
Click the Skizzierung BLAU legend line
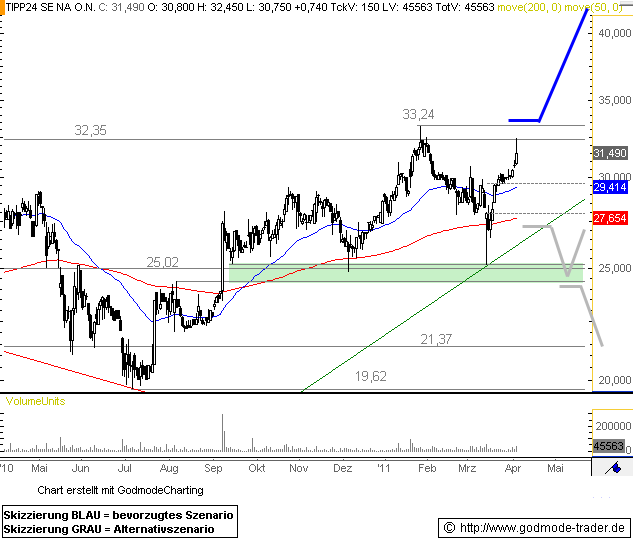(118, 515)
